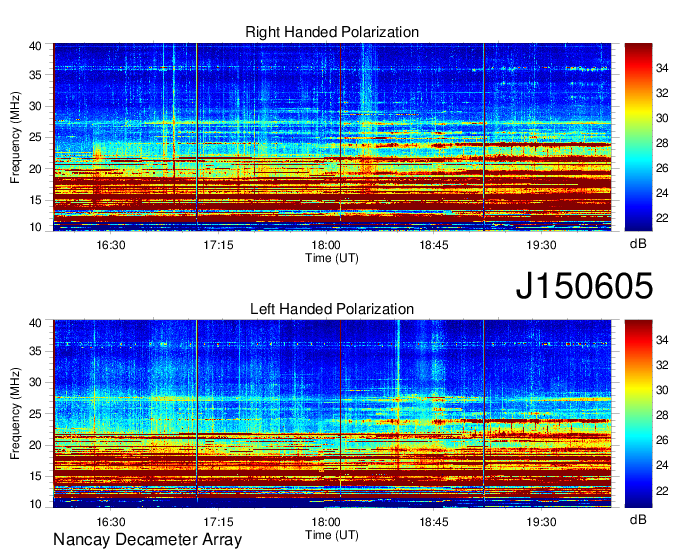
Task: Click Time (UT) label under Left Handed plot
Action: (x=332, y=535)
